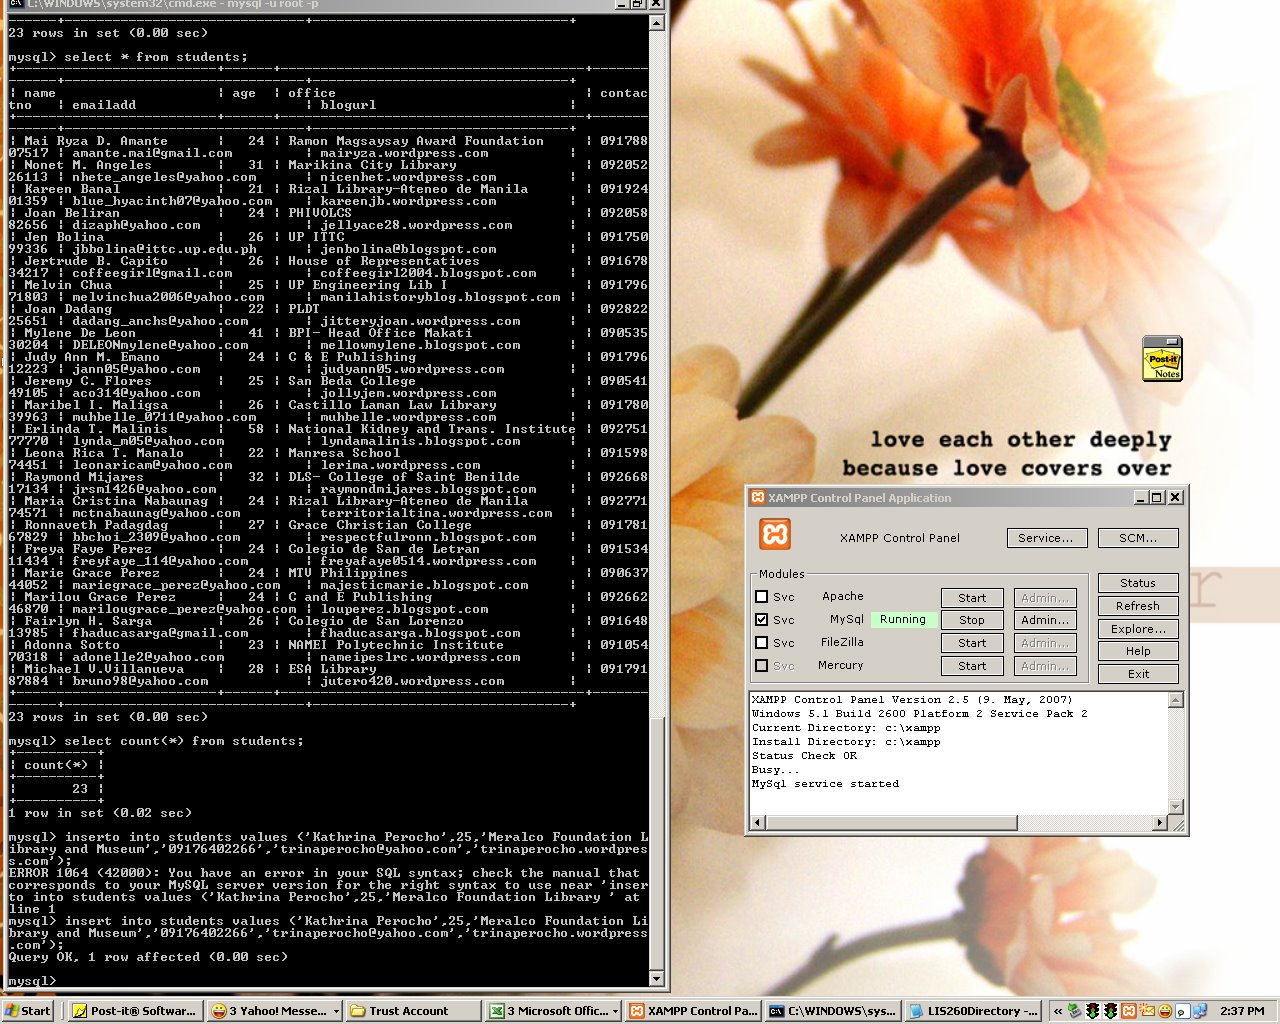
Task: Click the cmd window scroll down arrow
Action: click(x=657, y=979)
